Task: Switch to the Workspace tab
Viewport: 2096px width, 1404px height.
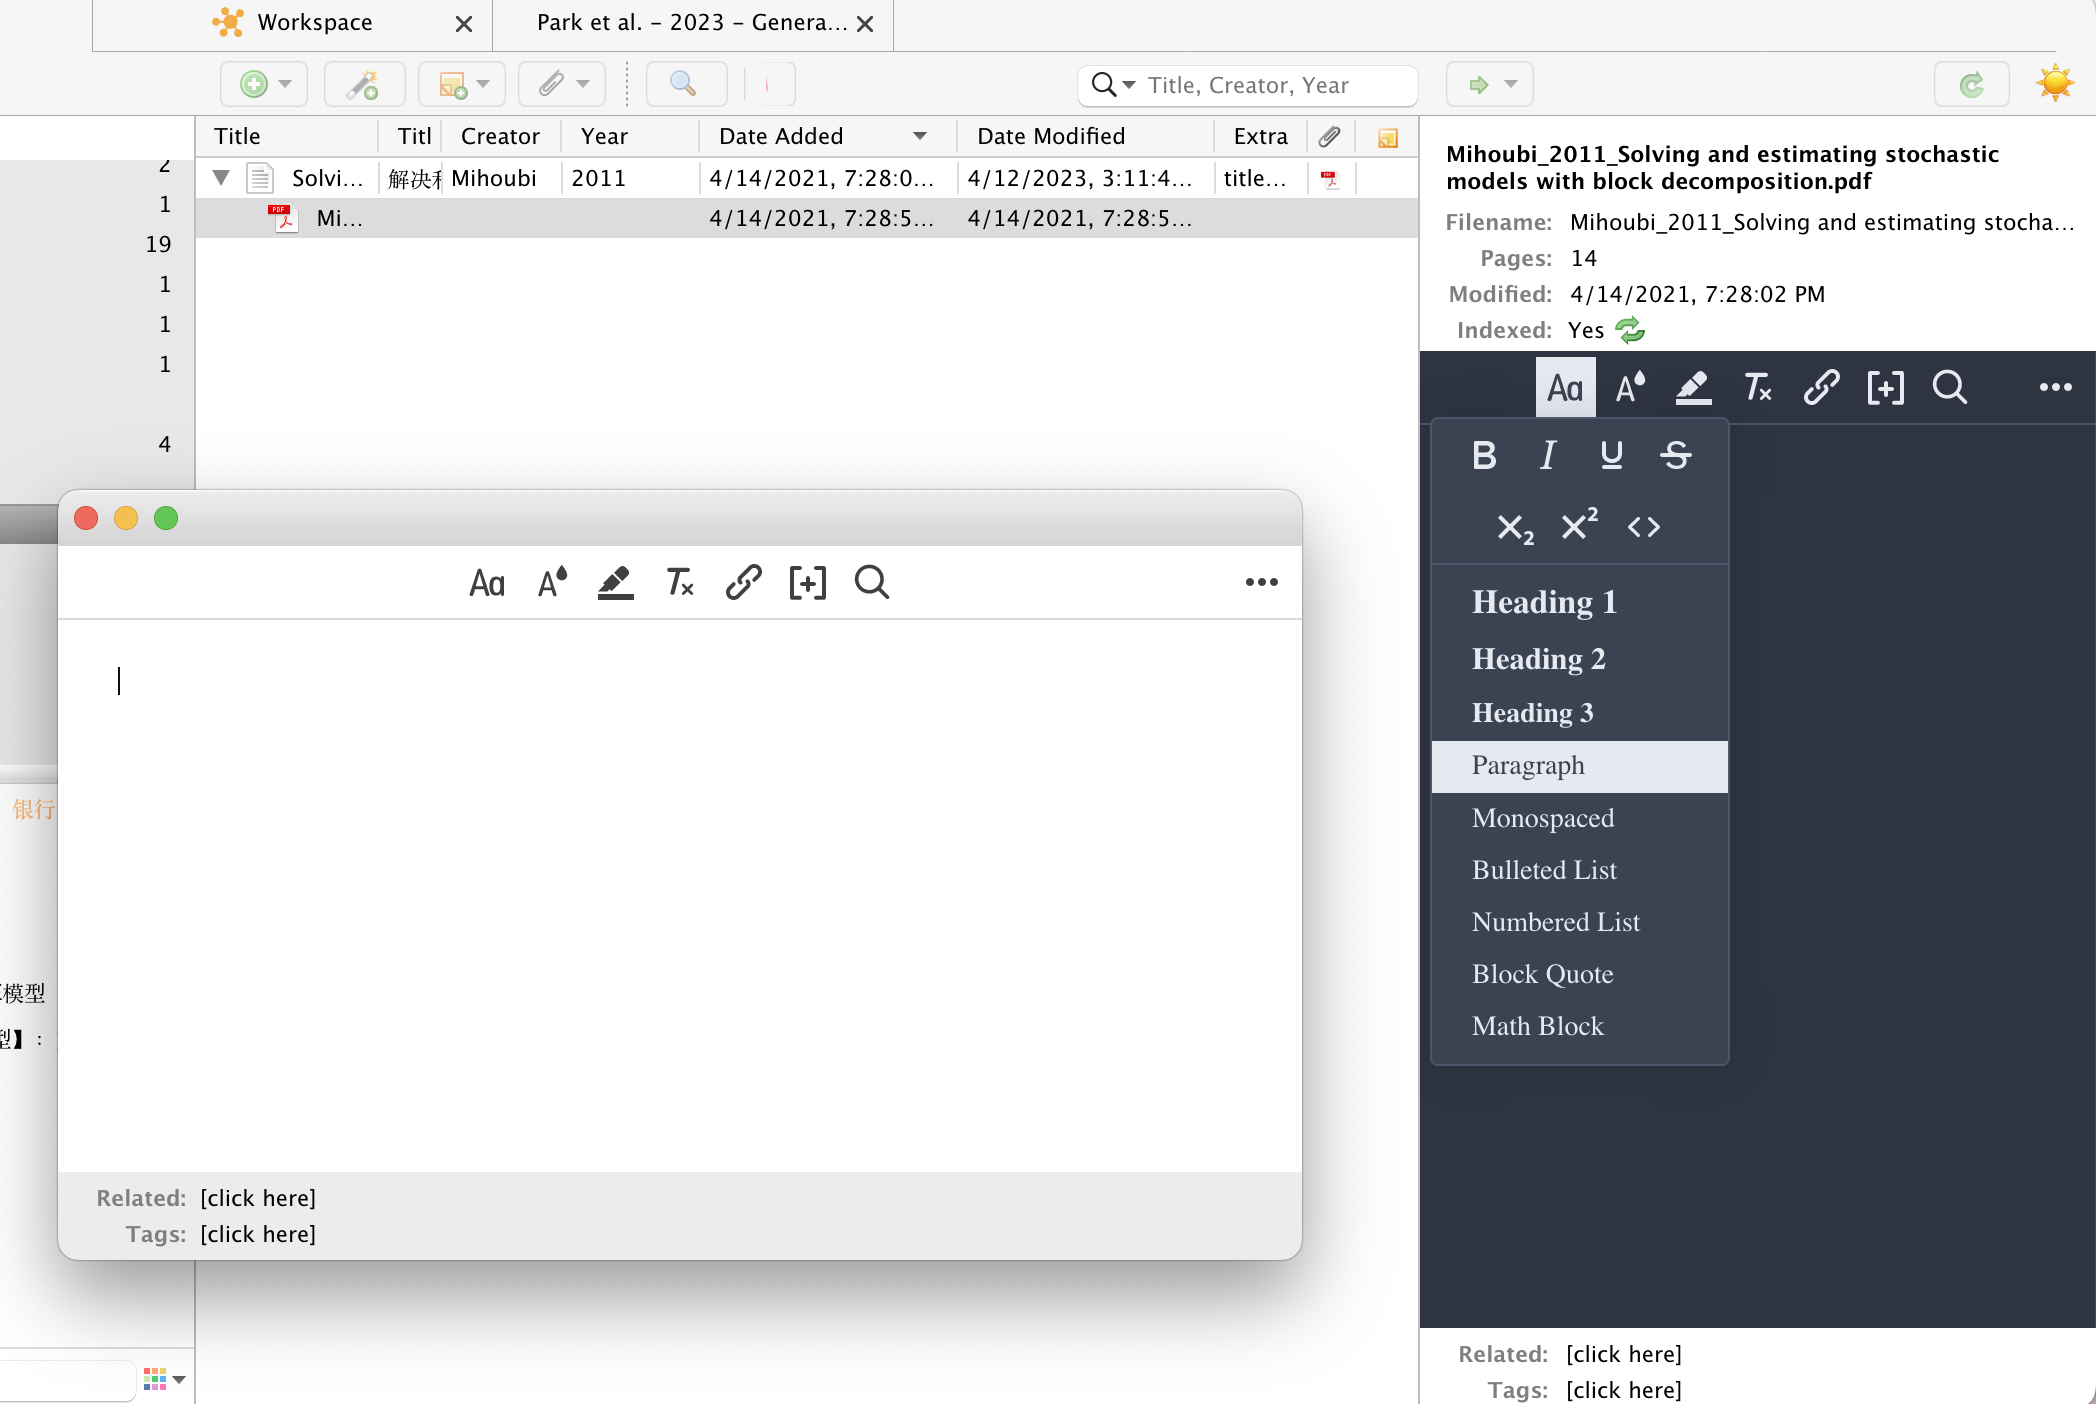Action: tap(314, 22)
